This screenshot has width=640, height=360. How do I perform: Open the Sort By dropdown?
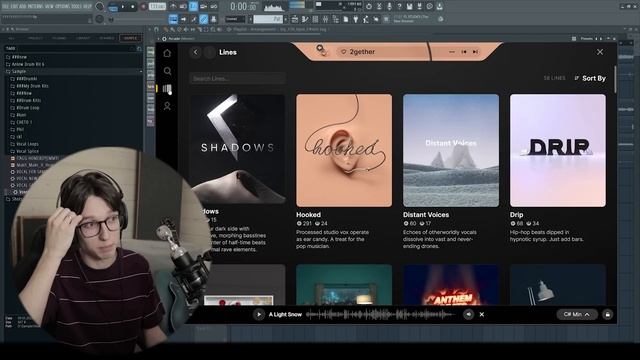(590, 78)
